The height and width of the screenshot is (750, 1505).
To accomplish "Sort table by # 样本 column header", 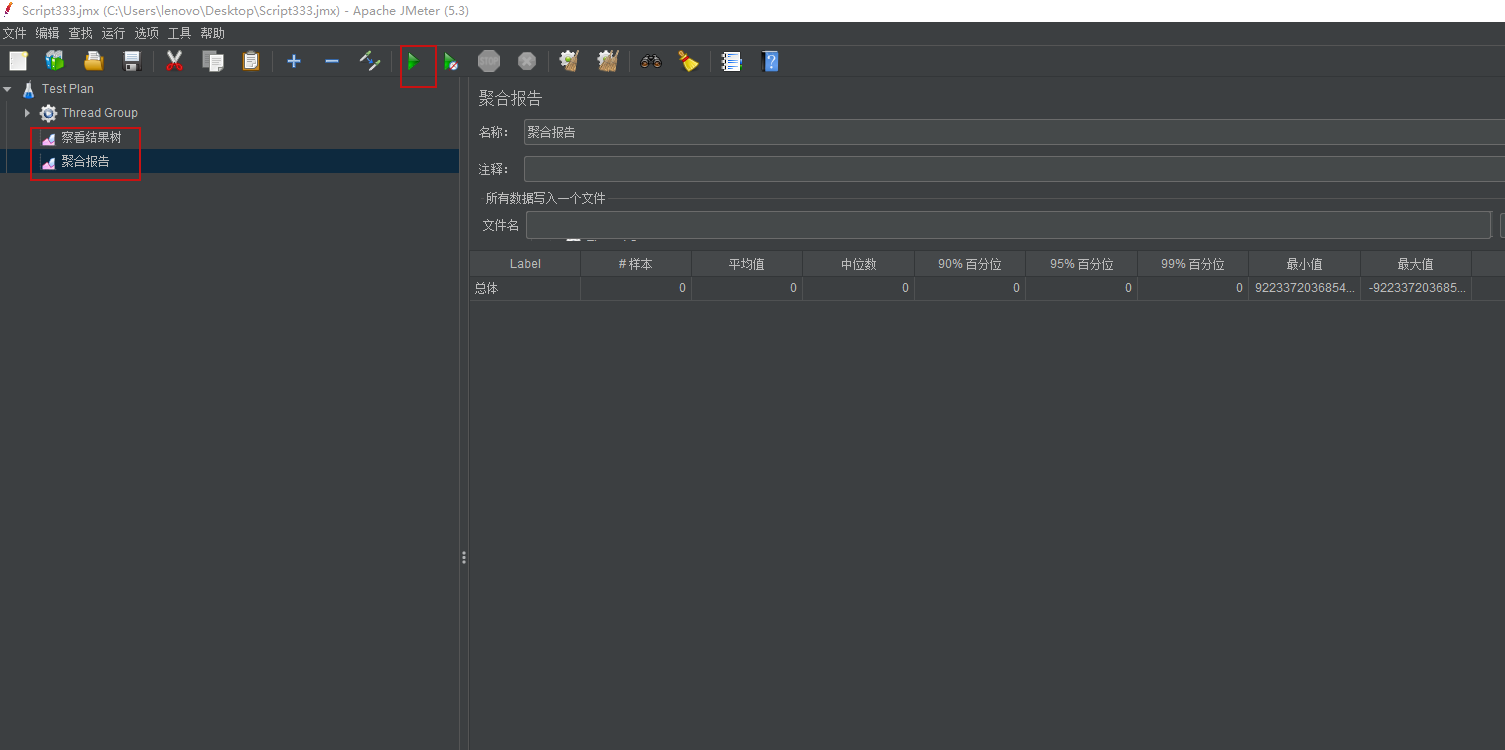I will pyautogui.click(x=636, y=264).
